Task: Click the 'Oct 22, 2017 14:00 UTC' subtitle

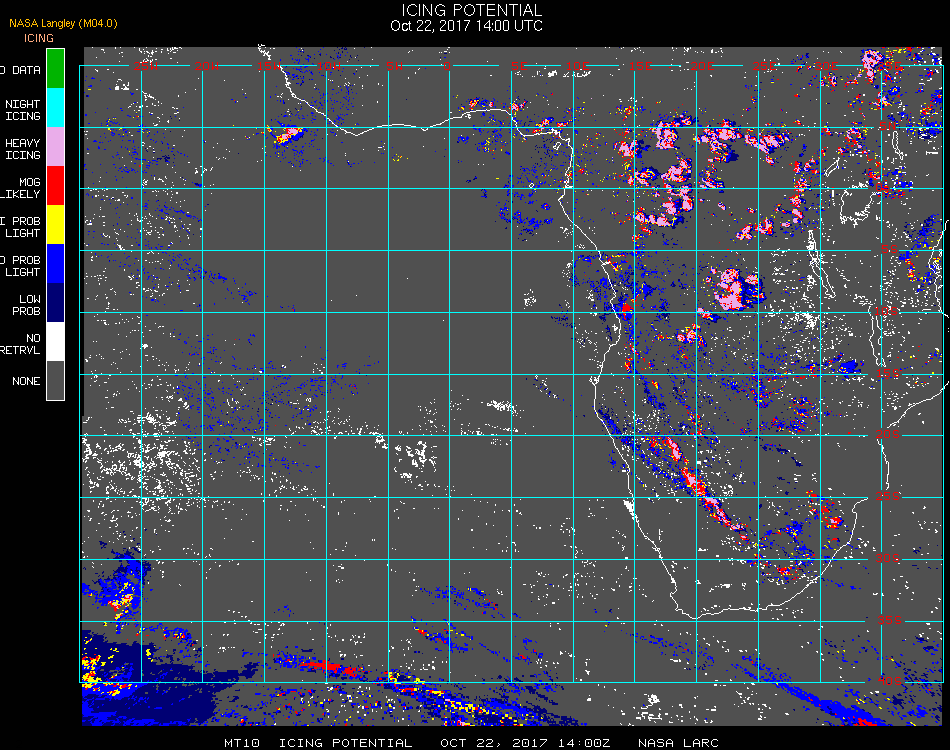Action: [467, 26]
